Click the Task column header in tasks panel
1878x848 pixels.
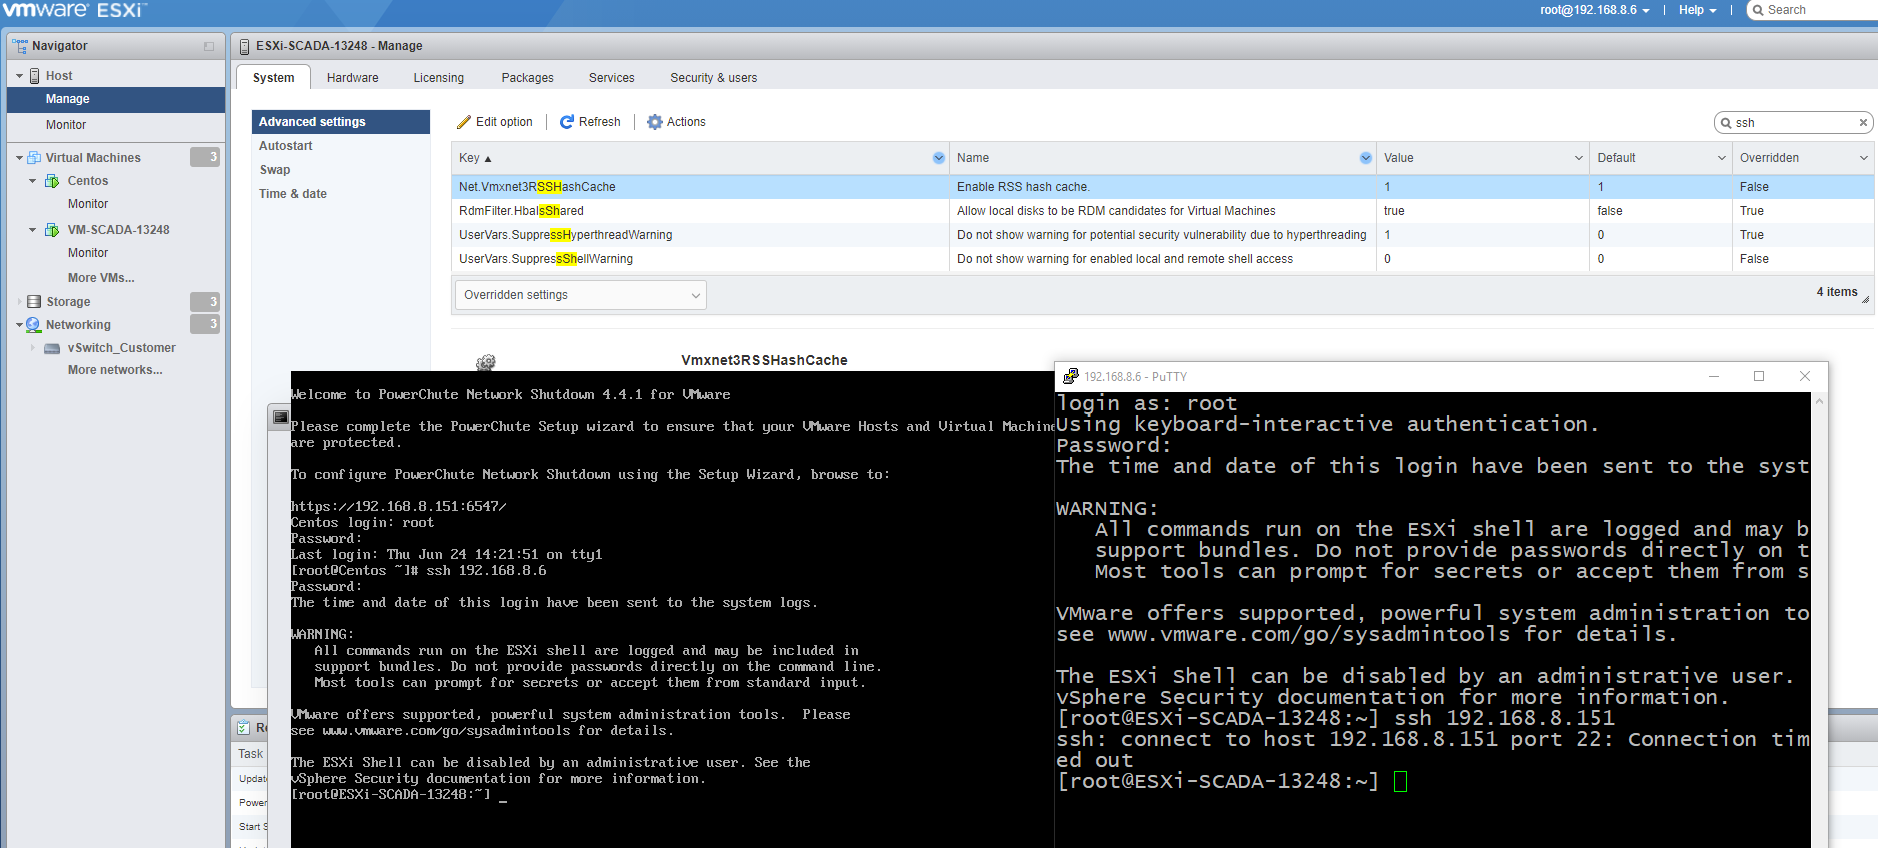pyautogui.click(x=250, y=754)
